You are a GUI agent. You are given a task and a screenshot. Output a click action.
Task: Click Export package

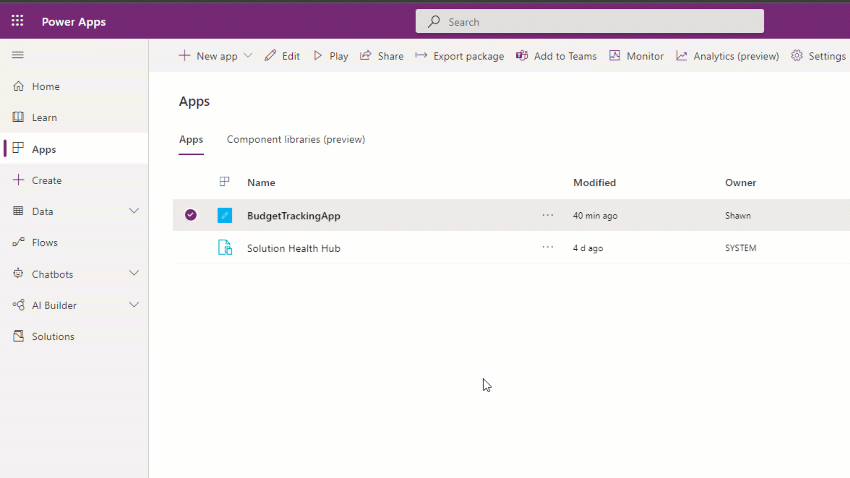pyautogui.click(x=460, y=56)
